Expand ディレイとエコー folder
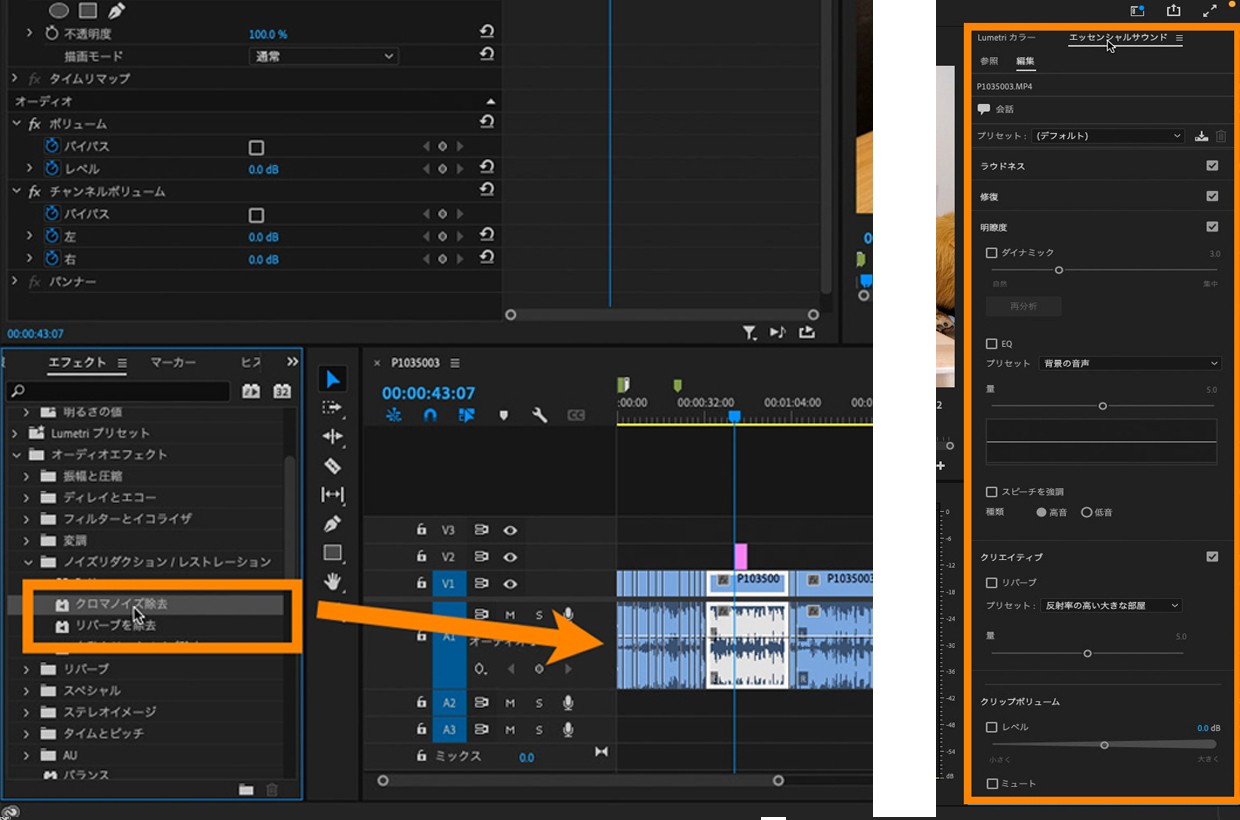 coord(27,498)
